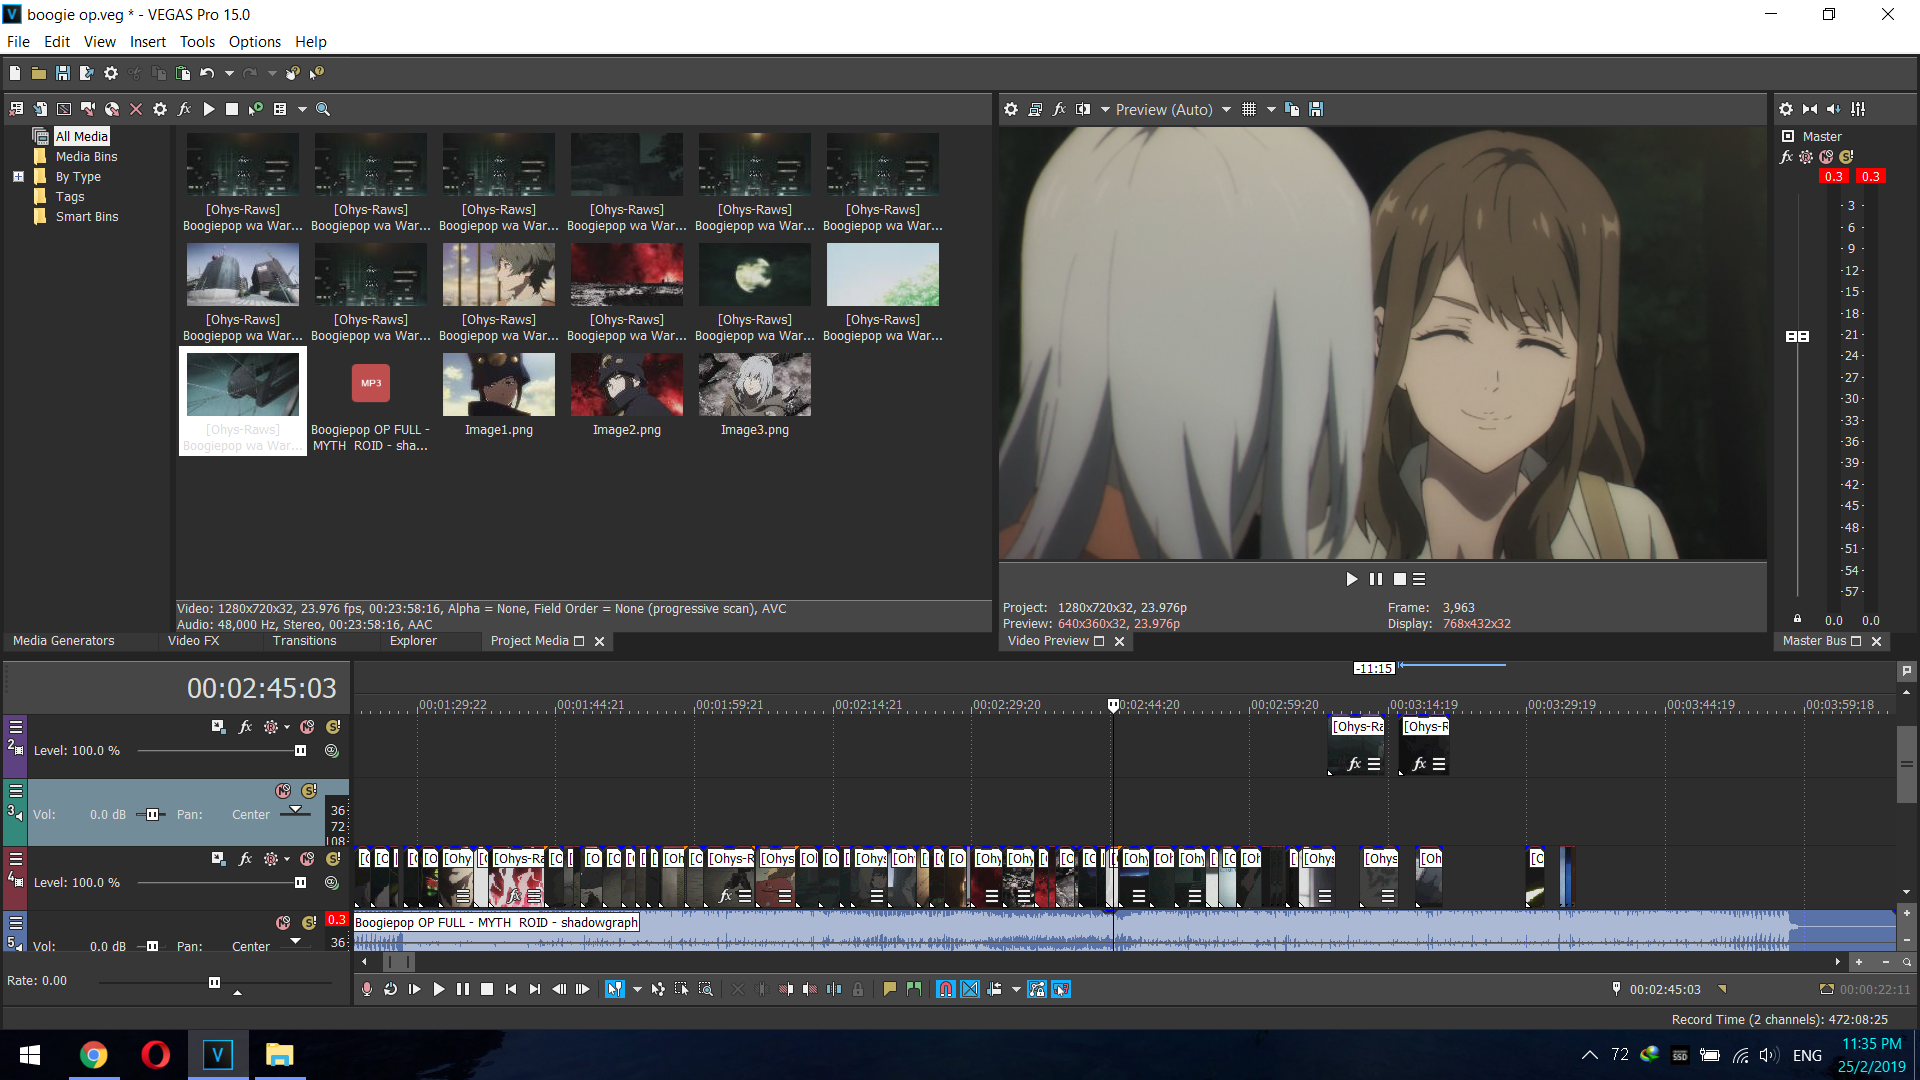Open the edit tool selector dropdown arrow
Viewport: 1920px width, 1080px height.
pos(637,989)
